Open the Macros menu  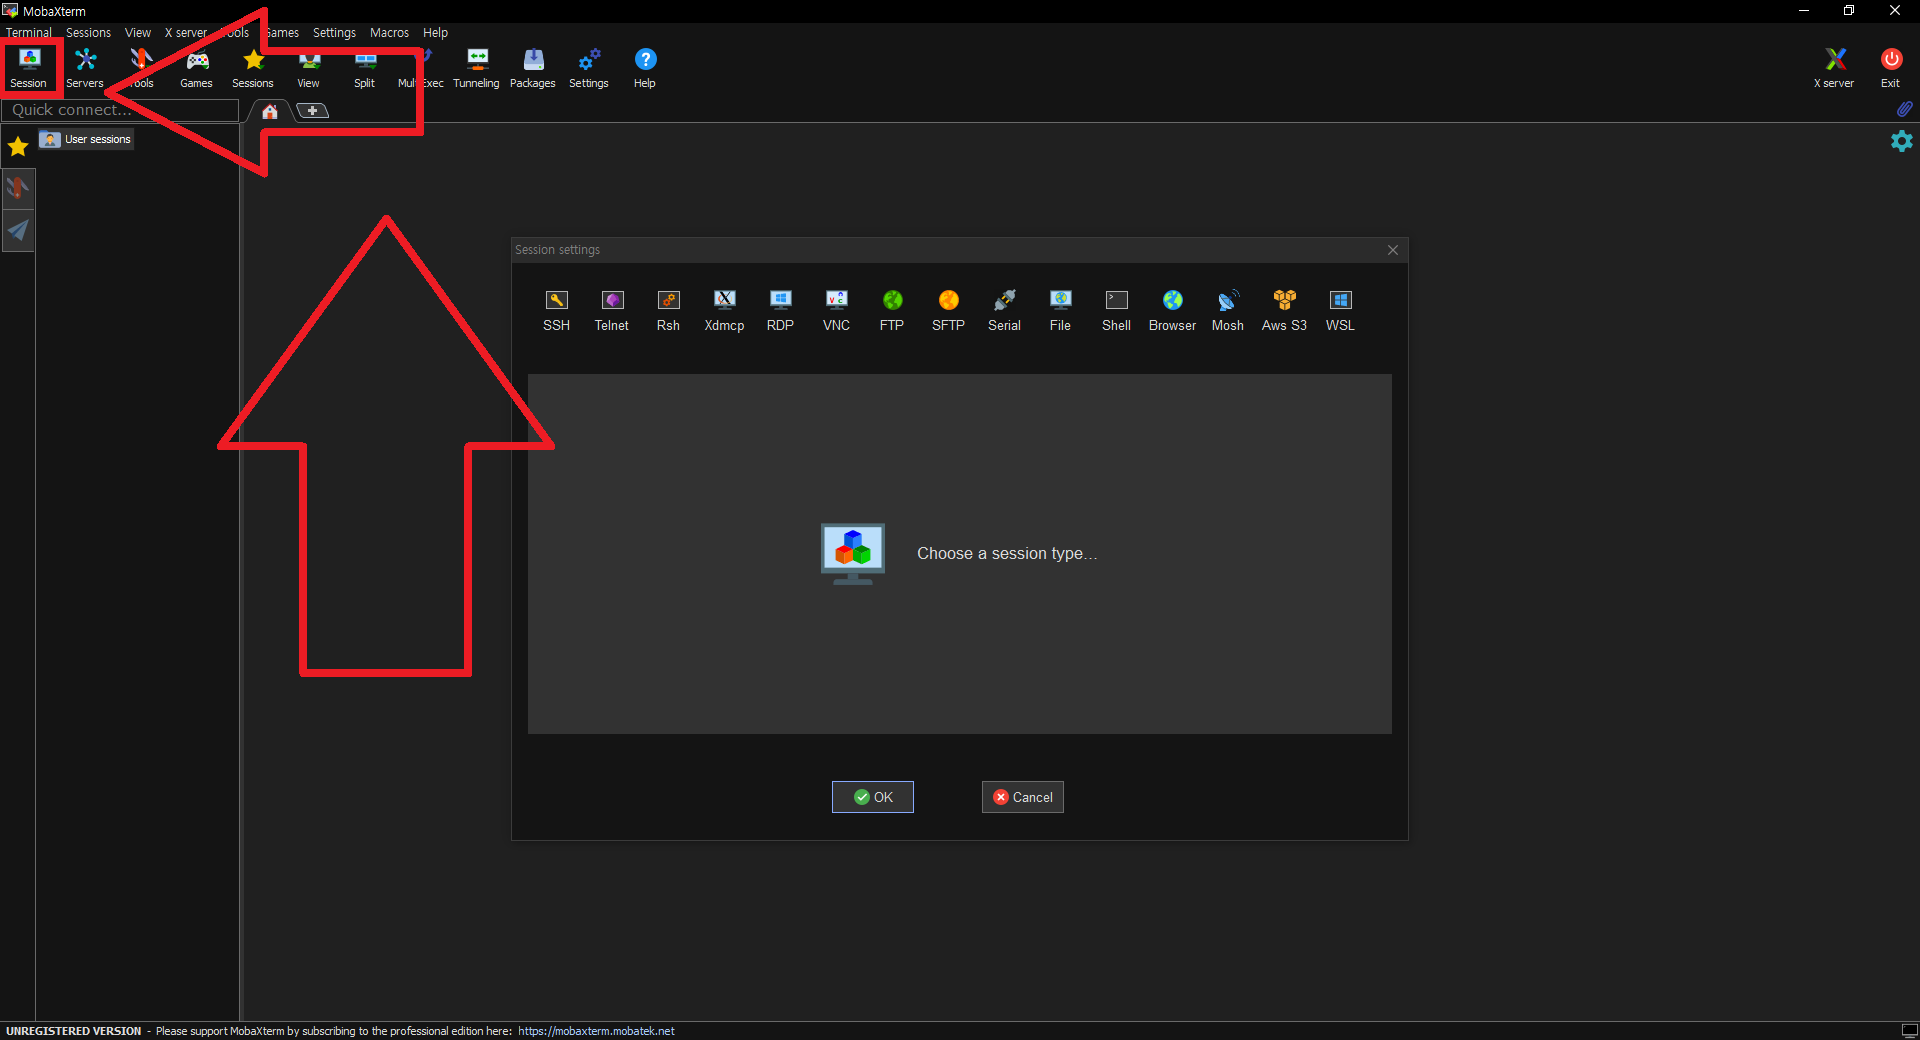point(389,33)
